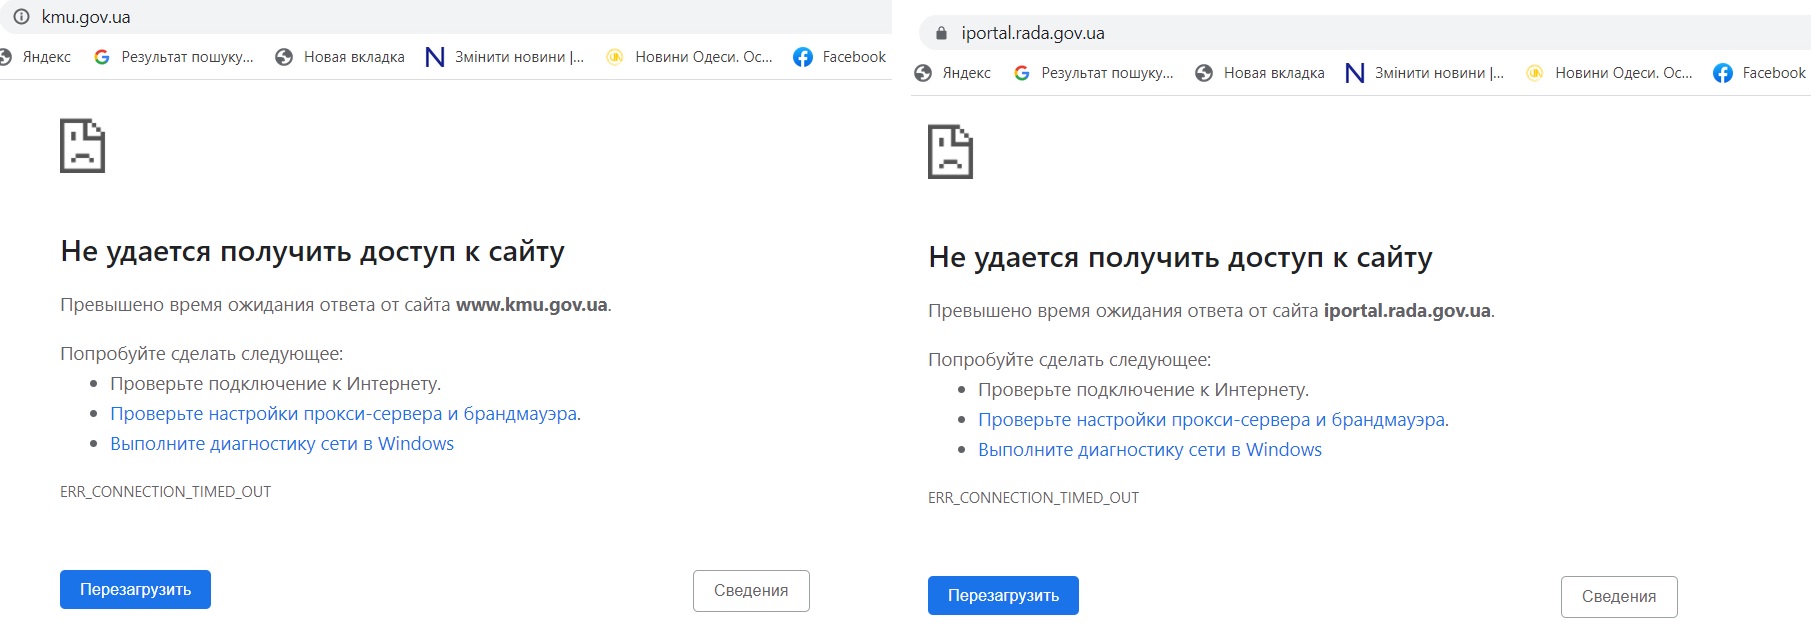Image resolution: width=1811 pixels, height=641 pixels.
Task: Run Windows network diagnostics link on kmu.gov.ua page
Action: pos(282,444)
